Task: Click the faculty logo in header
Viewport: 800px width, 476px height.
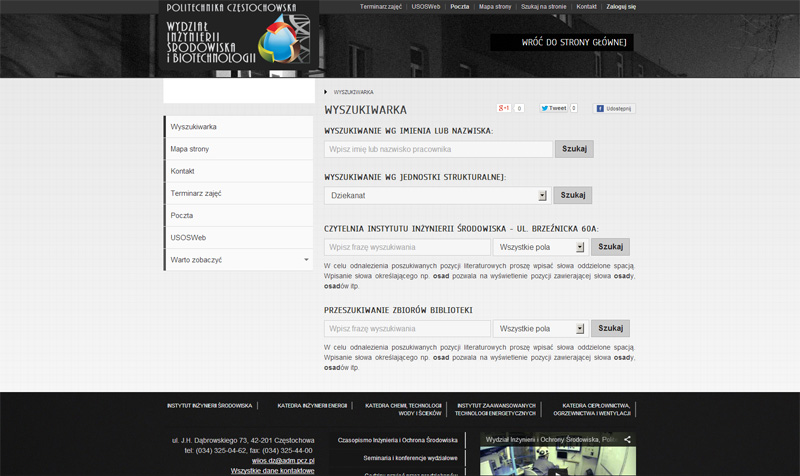Action: pos(238,35)
